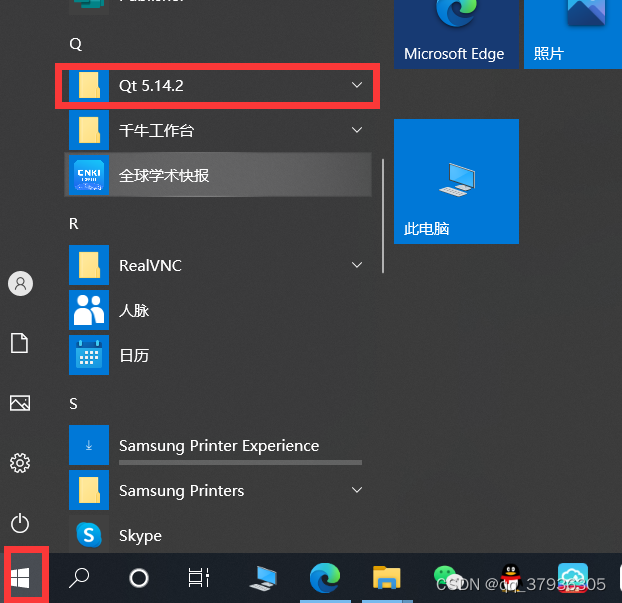Select Samsung Printers text label
The image size is (622, 603).
click(182, 491)
